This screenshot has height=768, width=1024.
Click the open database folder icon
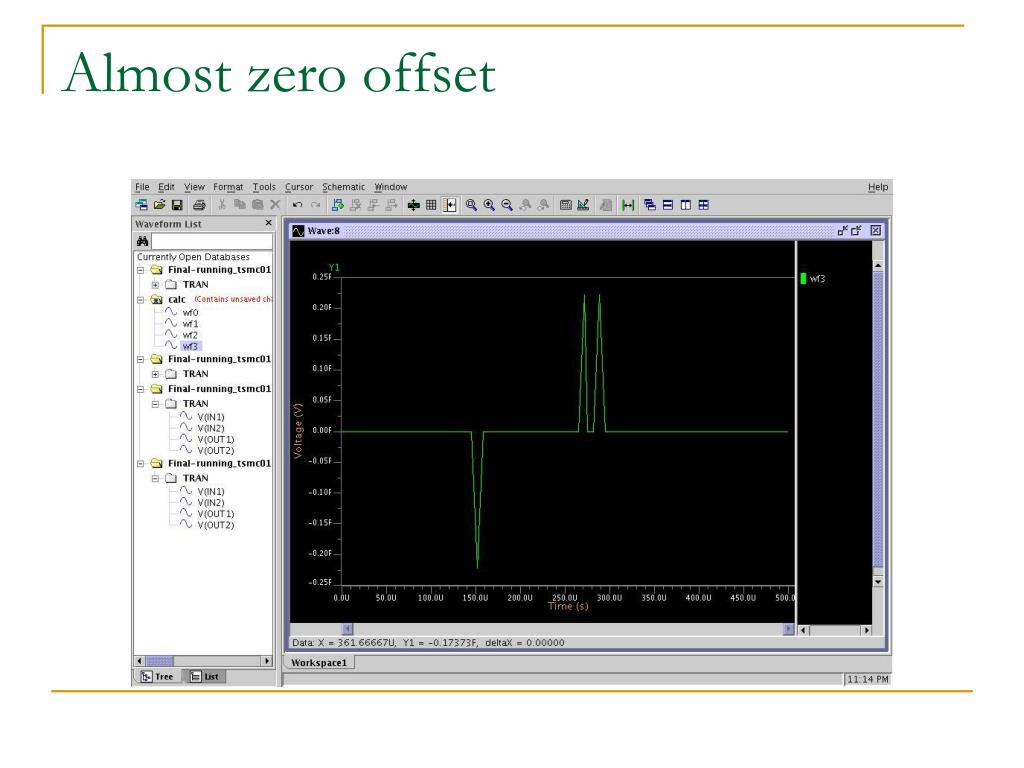click(x=159, y=205)
